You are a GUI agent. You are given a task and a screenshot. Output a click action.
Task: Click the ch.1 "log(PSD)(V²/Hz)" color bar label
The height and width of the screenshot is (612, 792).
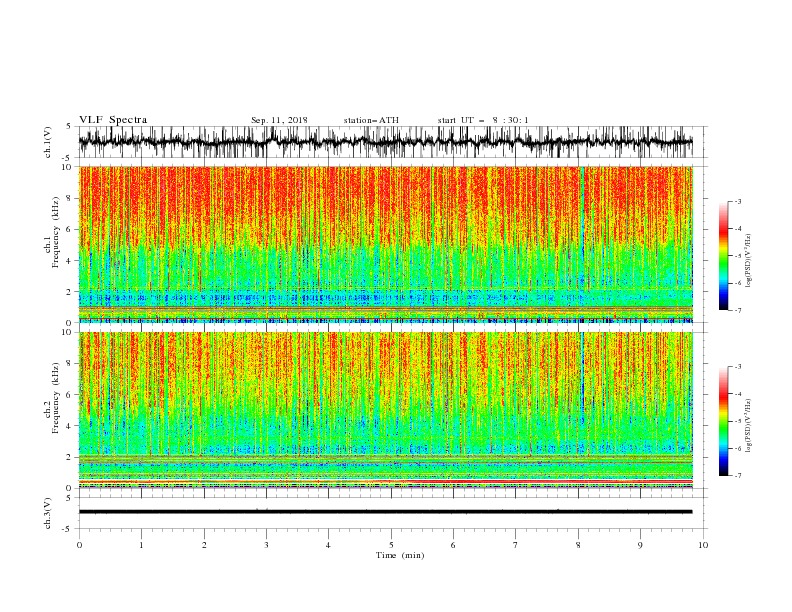pos(749,261)
